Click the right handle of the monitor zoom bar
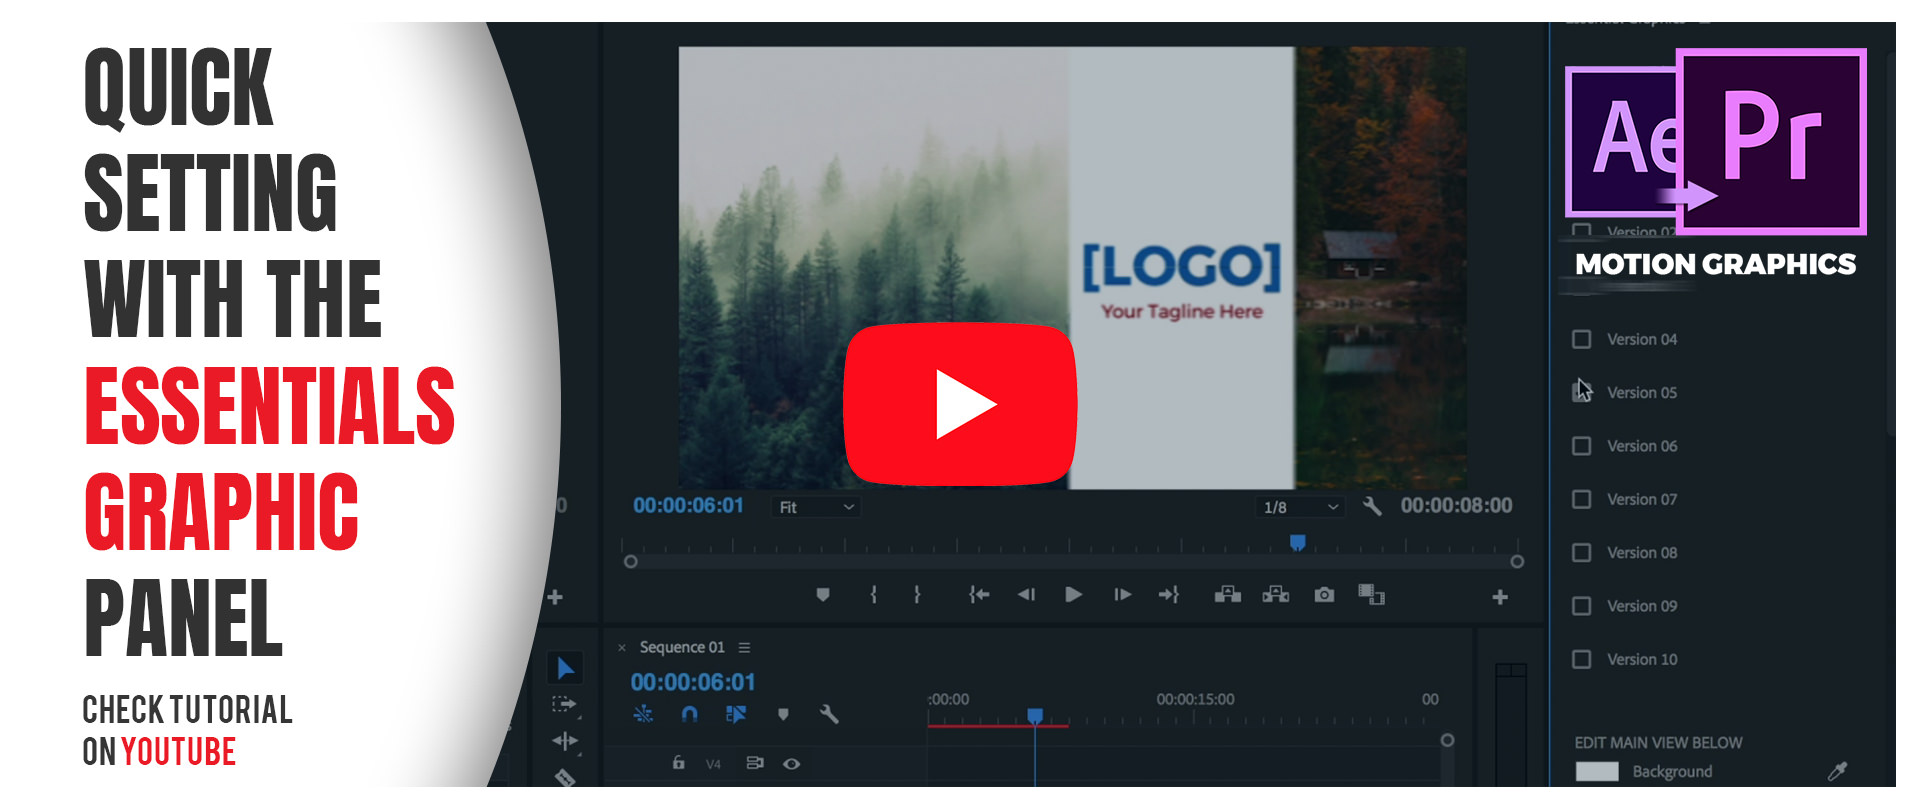1920x810 pixels. pyautogui.click(x=1517, y=562)
